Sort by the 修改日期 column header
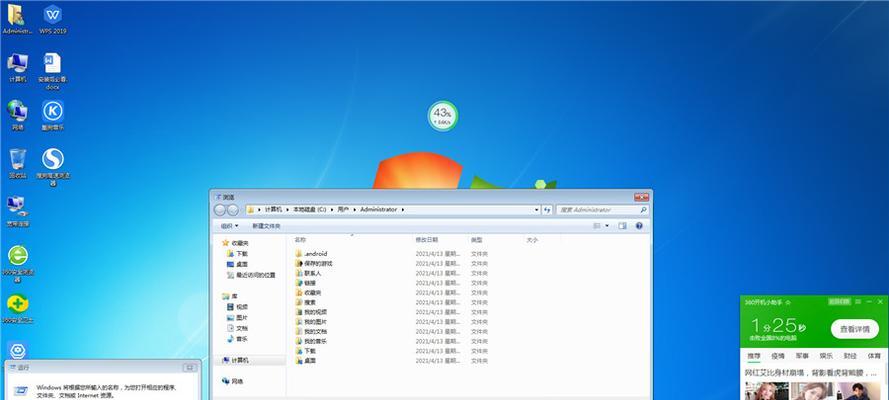This screenshot has height=400, width=889. tap(427, 240)
